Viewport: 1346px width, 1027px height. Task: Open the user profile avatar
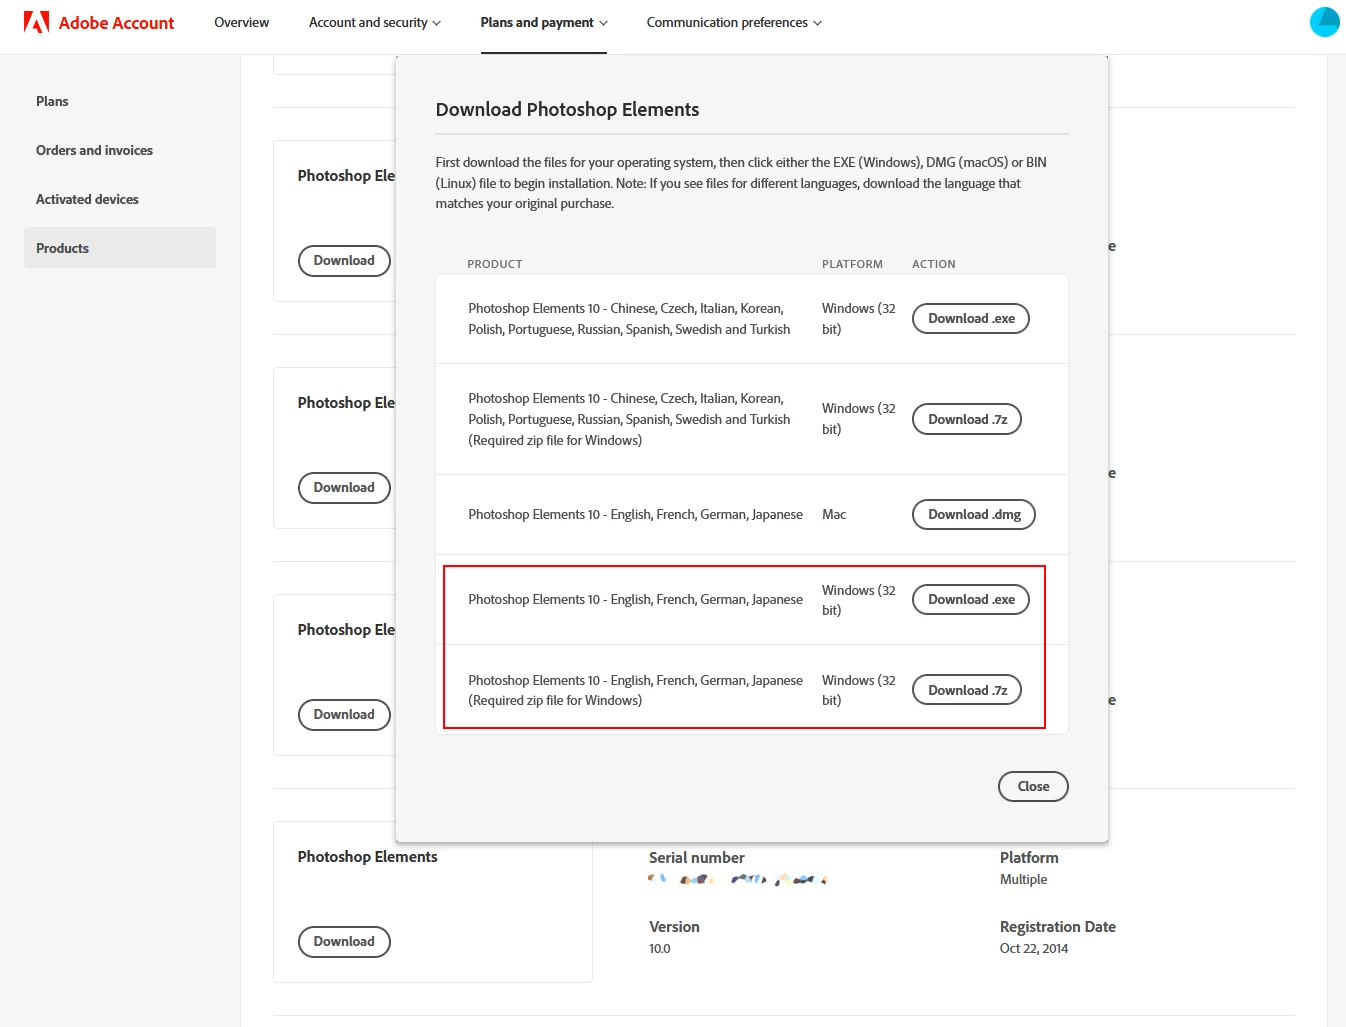pos(1324,22)
